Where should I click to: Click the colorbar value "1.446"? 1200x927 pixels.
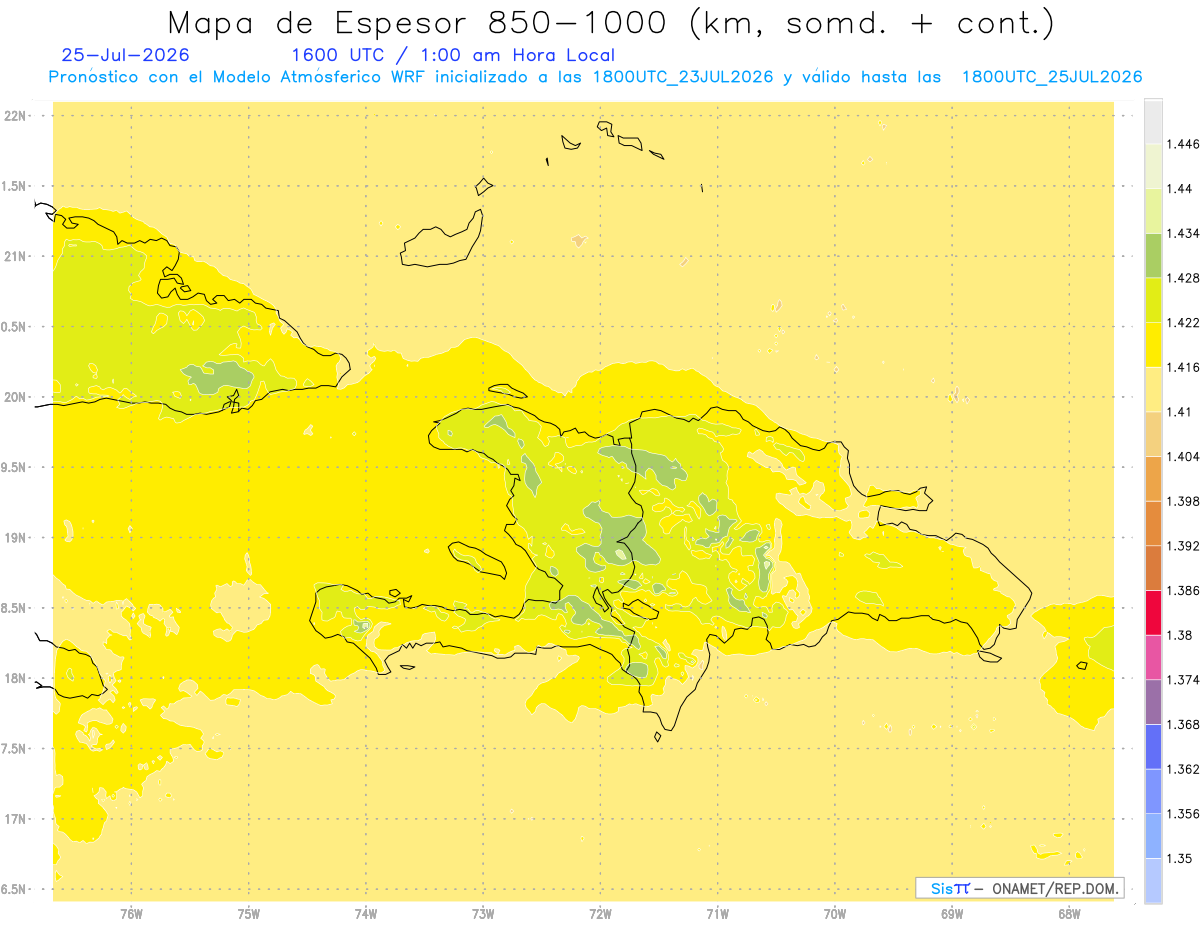tap(1183, 144)
